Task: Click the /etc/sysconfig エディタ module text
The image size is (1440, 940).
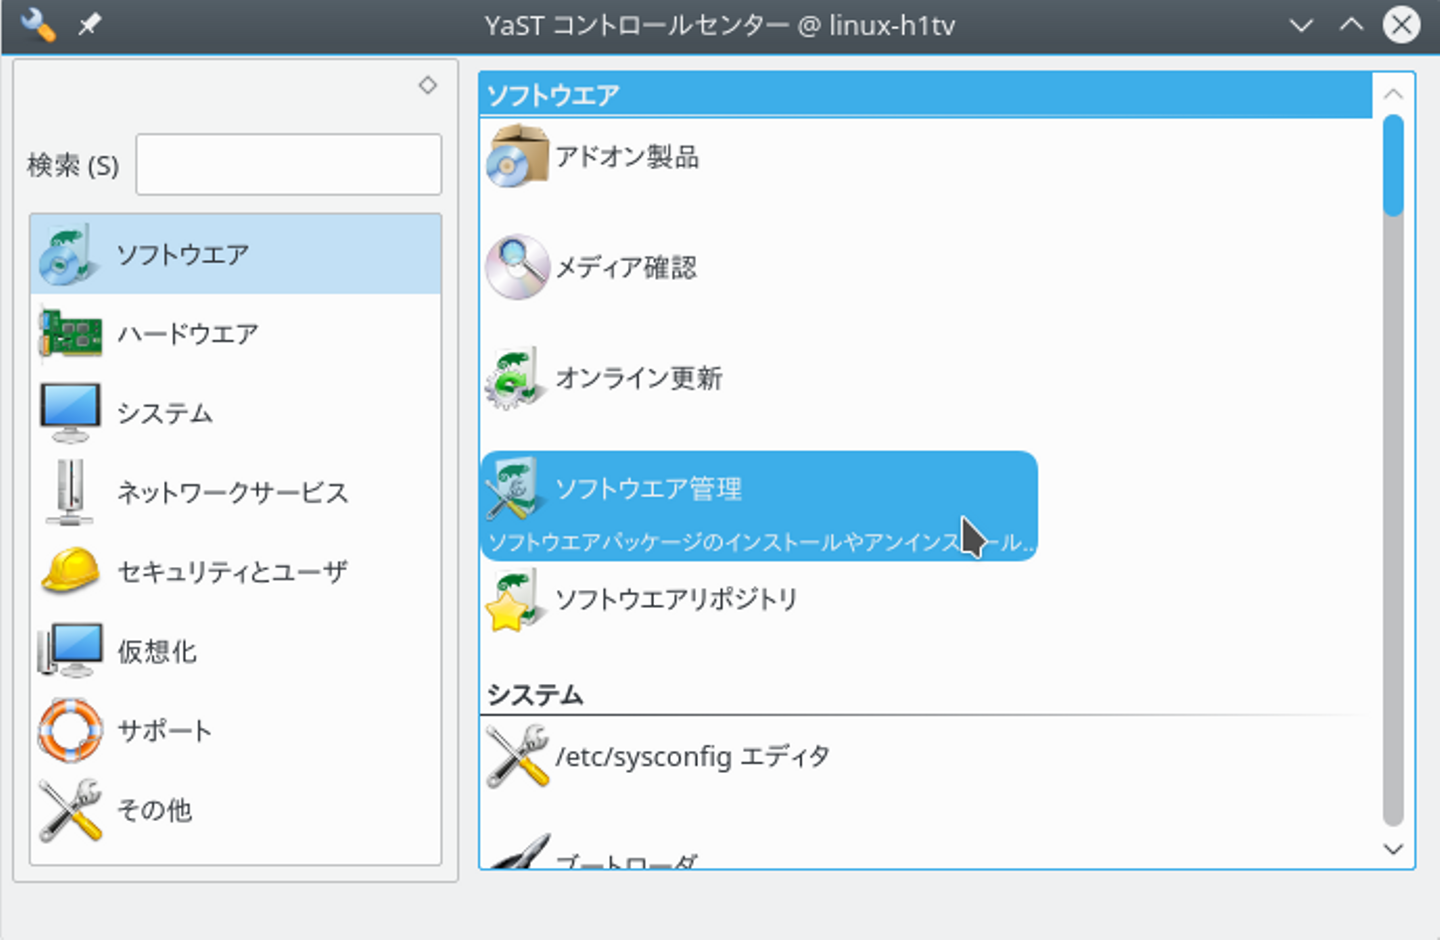Action: point(693,757)
